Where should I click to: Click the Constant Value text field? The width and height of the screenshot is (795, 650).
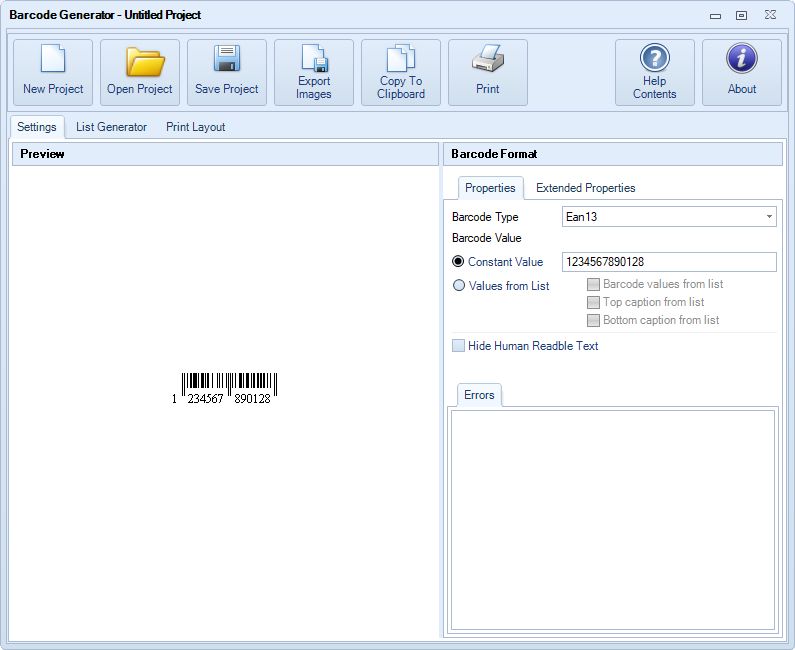(x=668, y=262)
